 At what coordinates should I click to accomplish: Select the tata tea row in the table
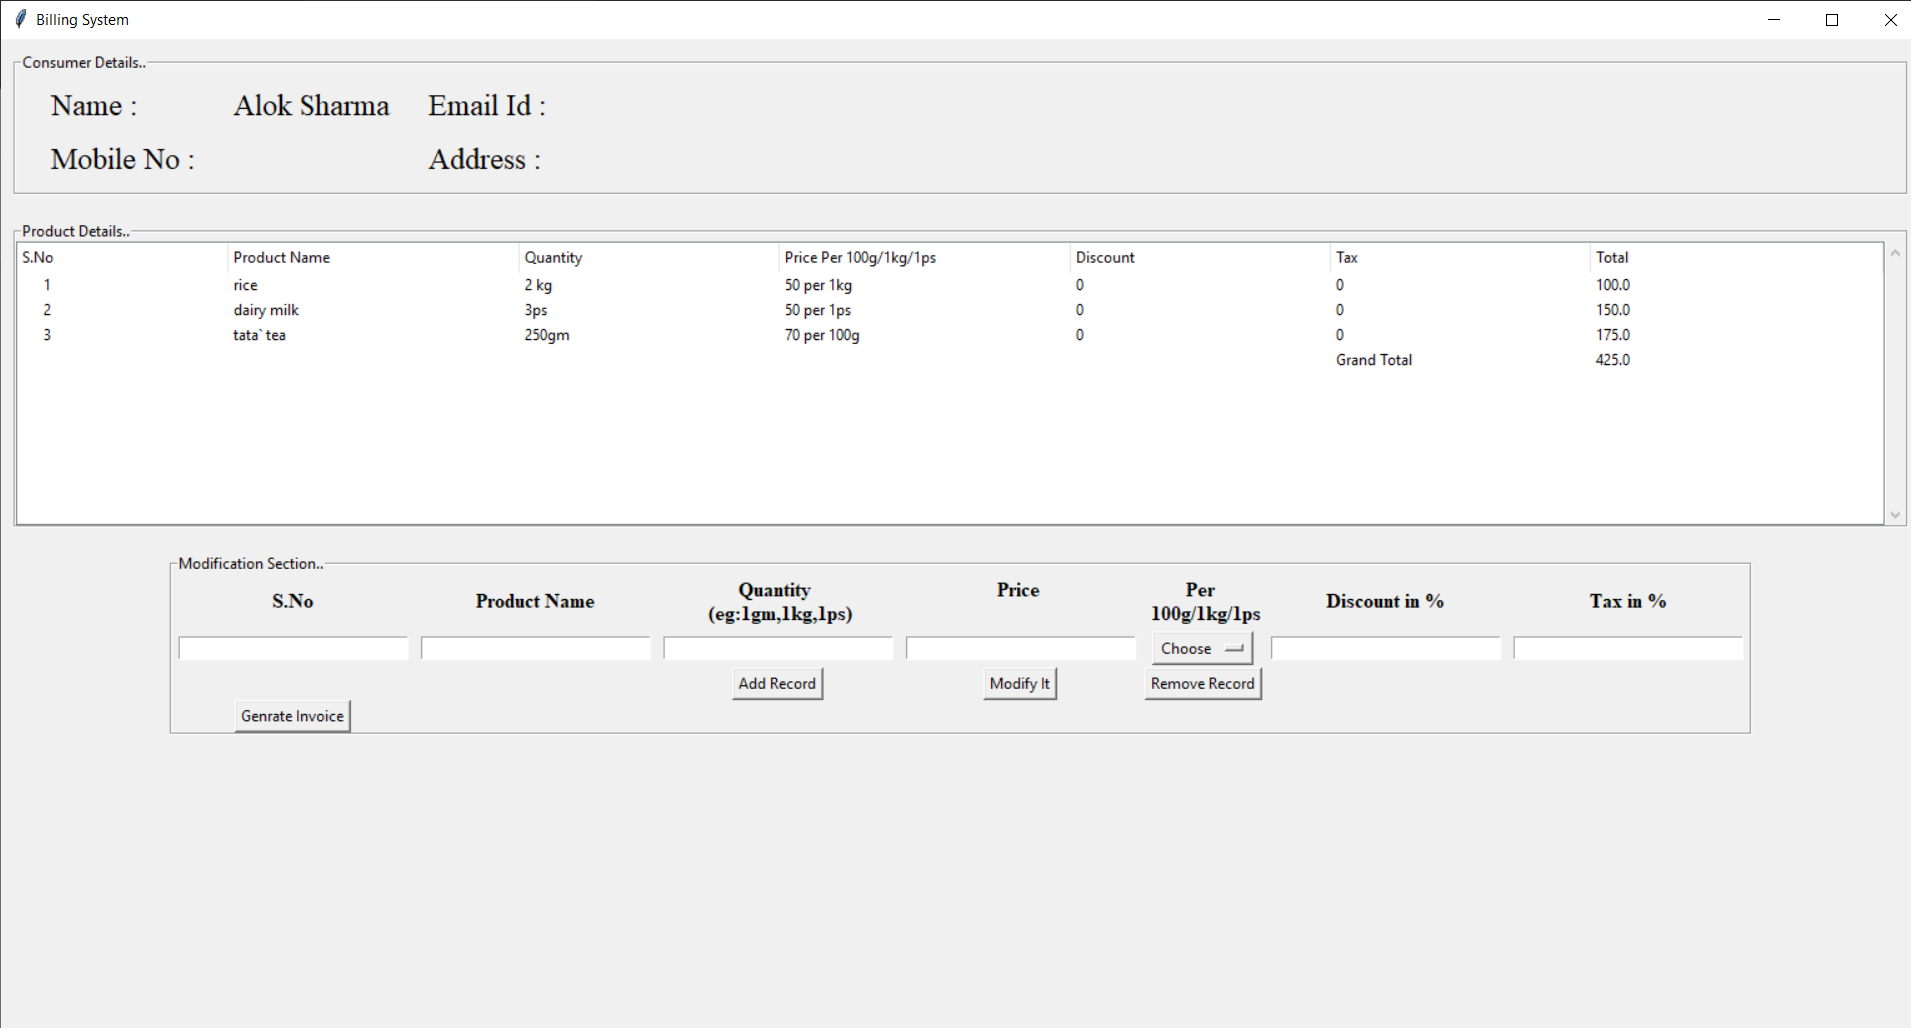[x=600, y=334]
